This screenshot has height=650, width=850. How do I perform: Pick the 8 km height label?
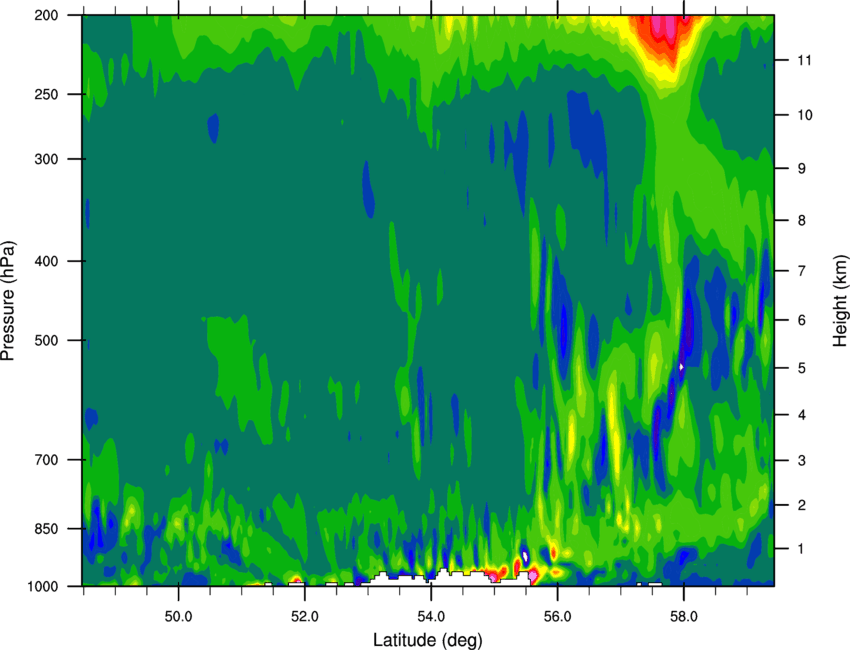(x=802, y=221)
